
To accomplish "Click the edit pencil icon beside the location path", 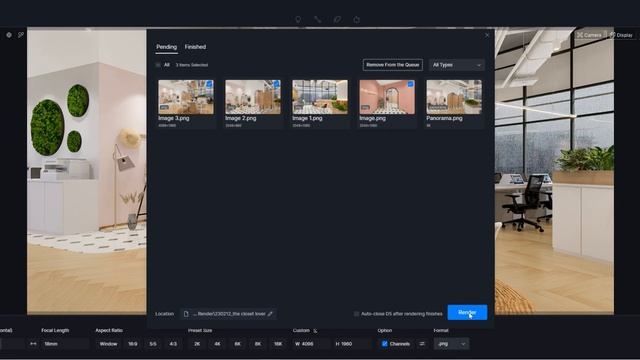I will click(x=270, y=314).
